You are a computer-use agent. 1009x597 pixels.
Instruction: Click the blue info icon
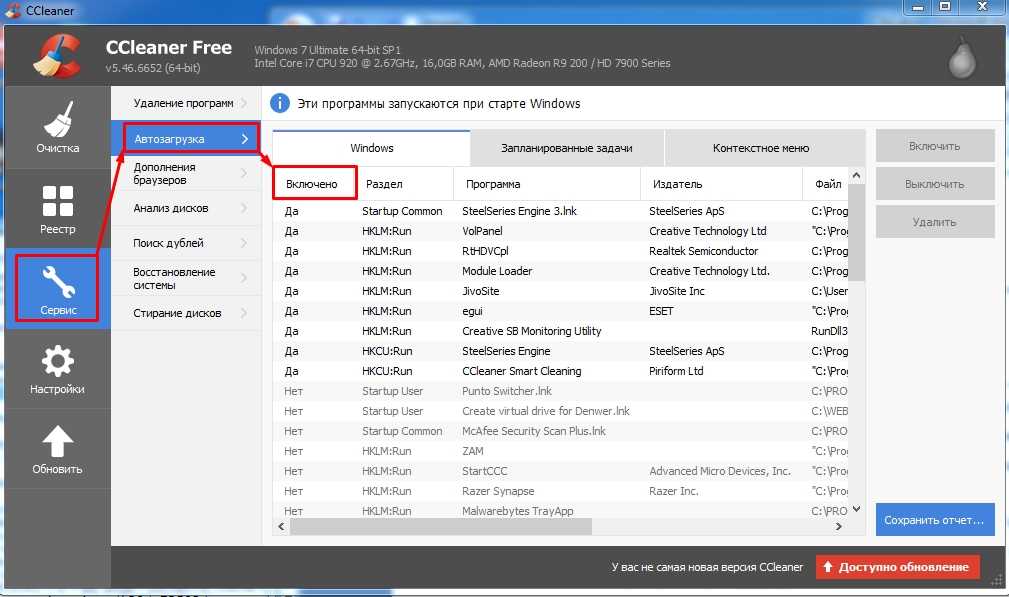click(280, 103)
